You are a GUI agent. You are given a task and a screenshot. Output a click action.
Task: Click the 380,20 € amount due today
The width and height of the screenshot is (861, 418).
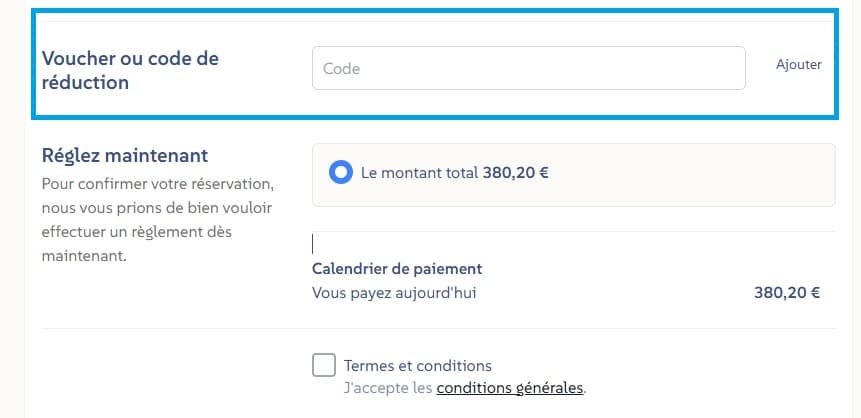tap(787, 293)
